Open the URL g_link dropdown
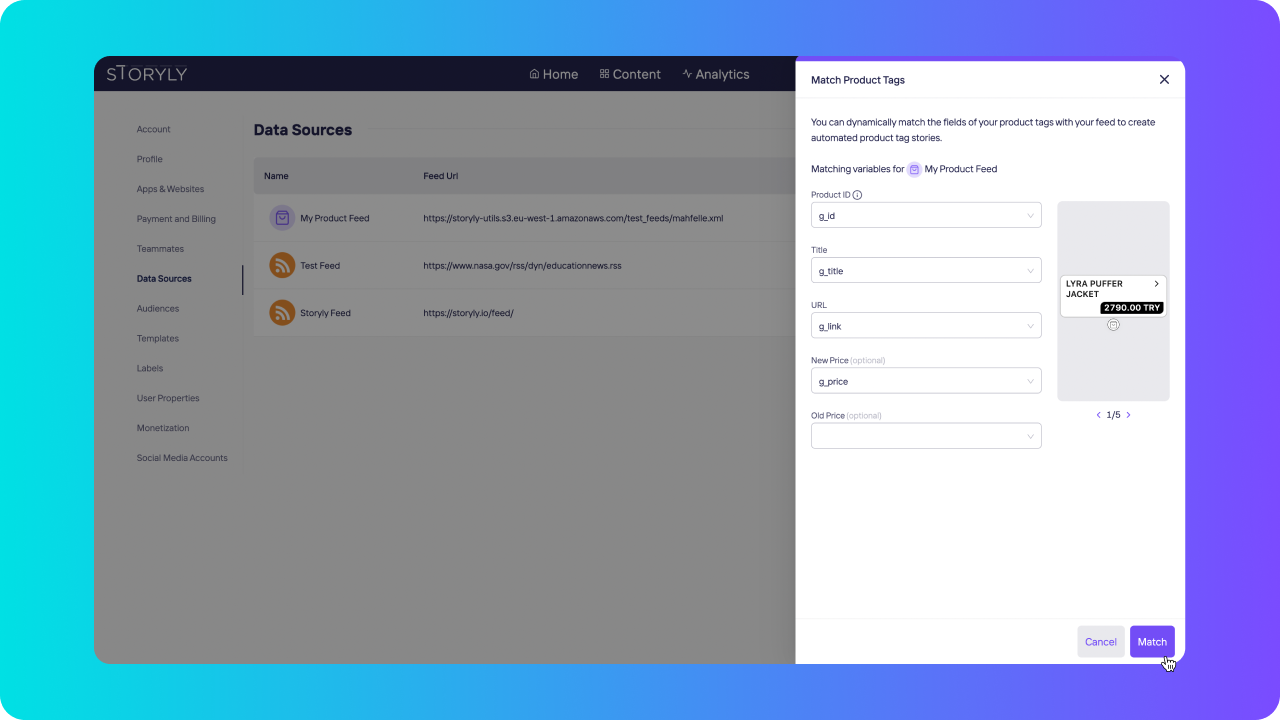1280x720 pixels. [926, 326]
